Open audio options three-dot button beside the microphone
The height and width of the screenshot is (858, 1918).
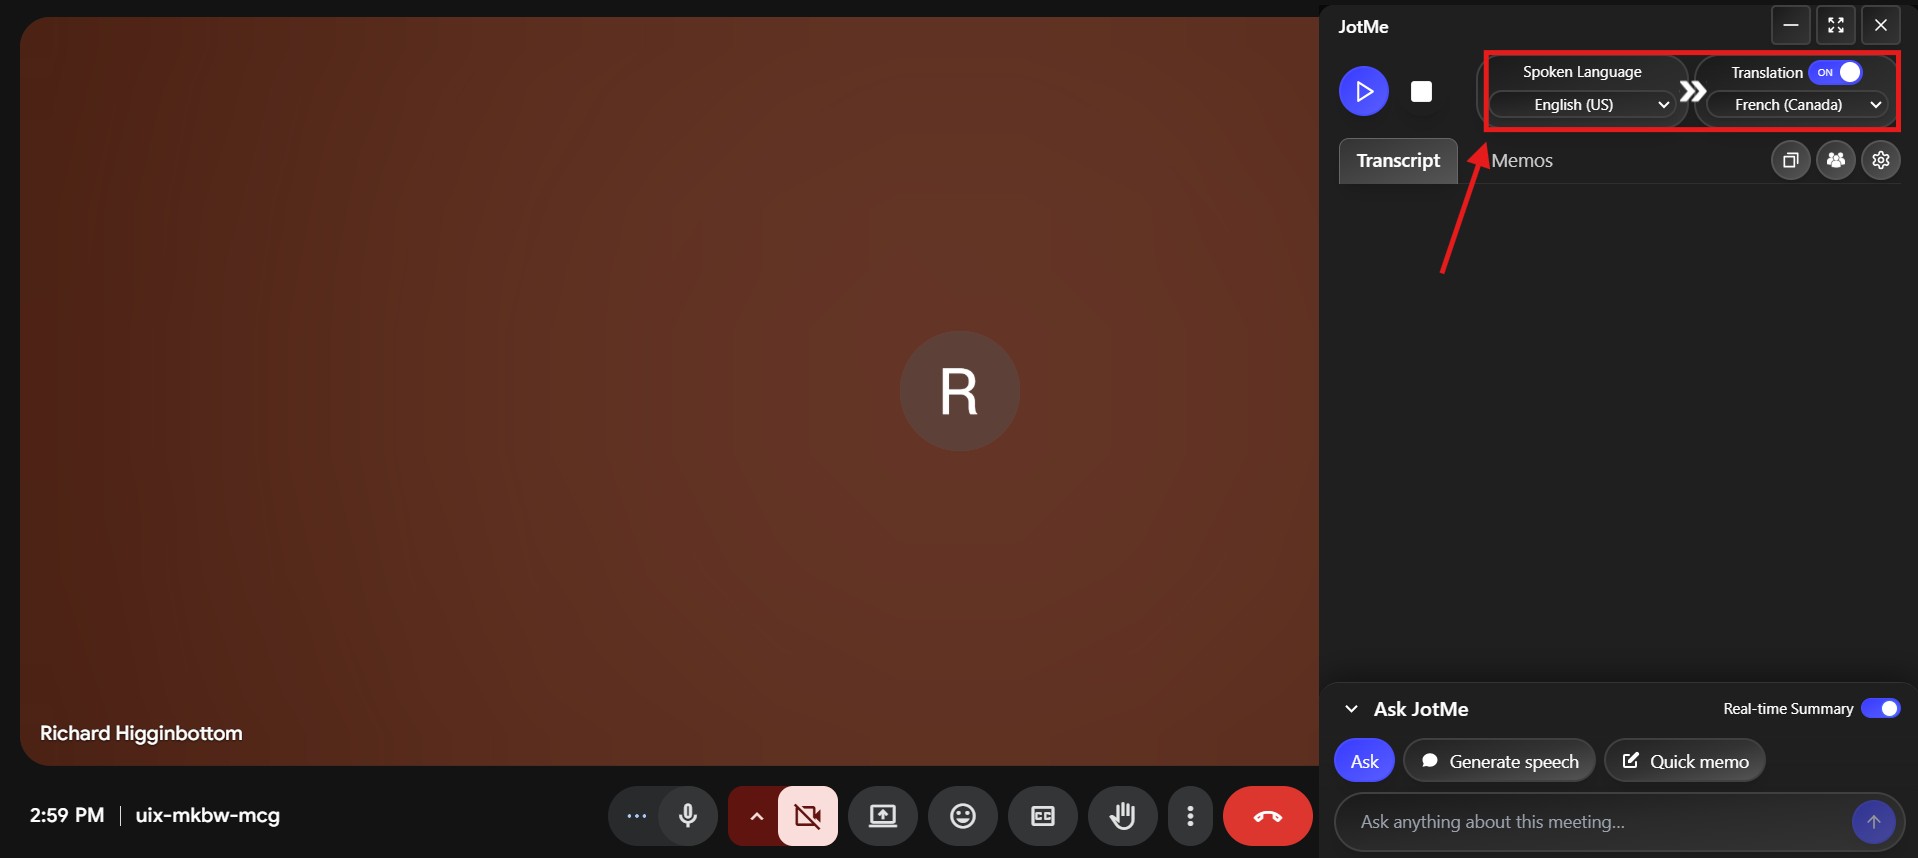[x=636, y=816]
